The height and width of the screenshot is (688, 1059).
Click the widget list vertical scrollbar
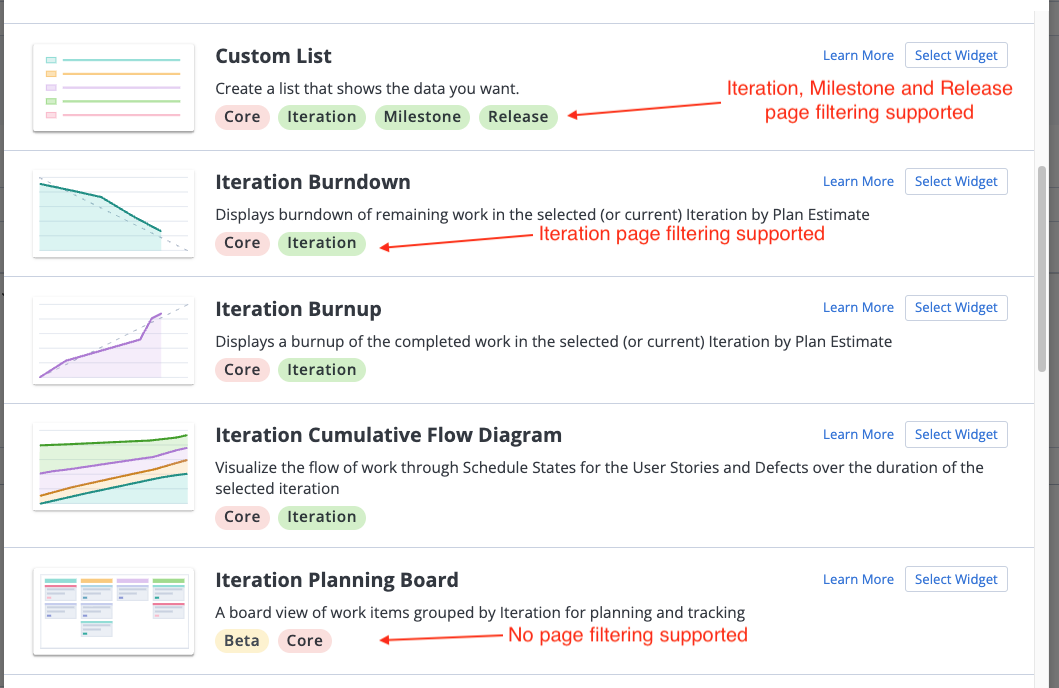1042,269
